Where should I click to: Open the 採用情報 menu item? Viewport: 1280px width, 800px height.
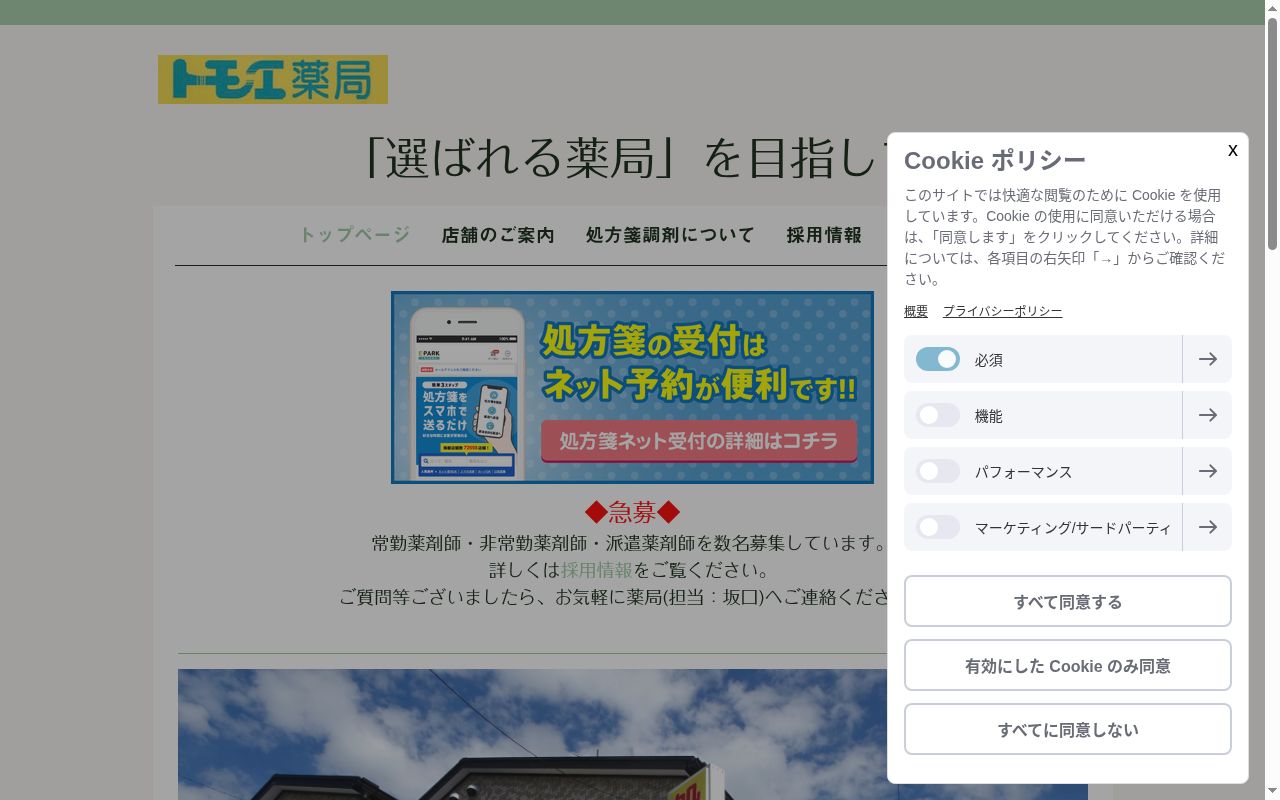pyautogui.click(x=824, y=235)
